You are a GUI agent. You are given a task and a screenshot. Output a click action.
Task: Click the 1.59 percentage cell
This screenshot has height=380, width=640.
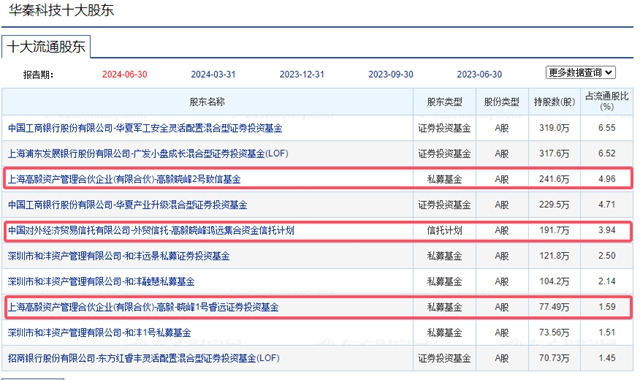[x=607, y=307]
